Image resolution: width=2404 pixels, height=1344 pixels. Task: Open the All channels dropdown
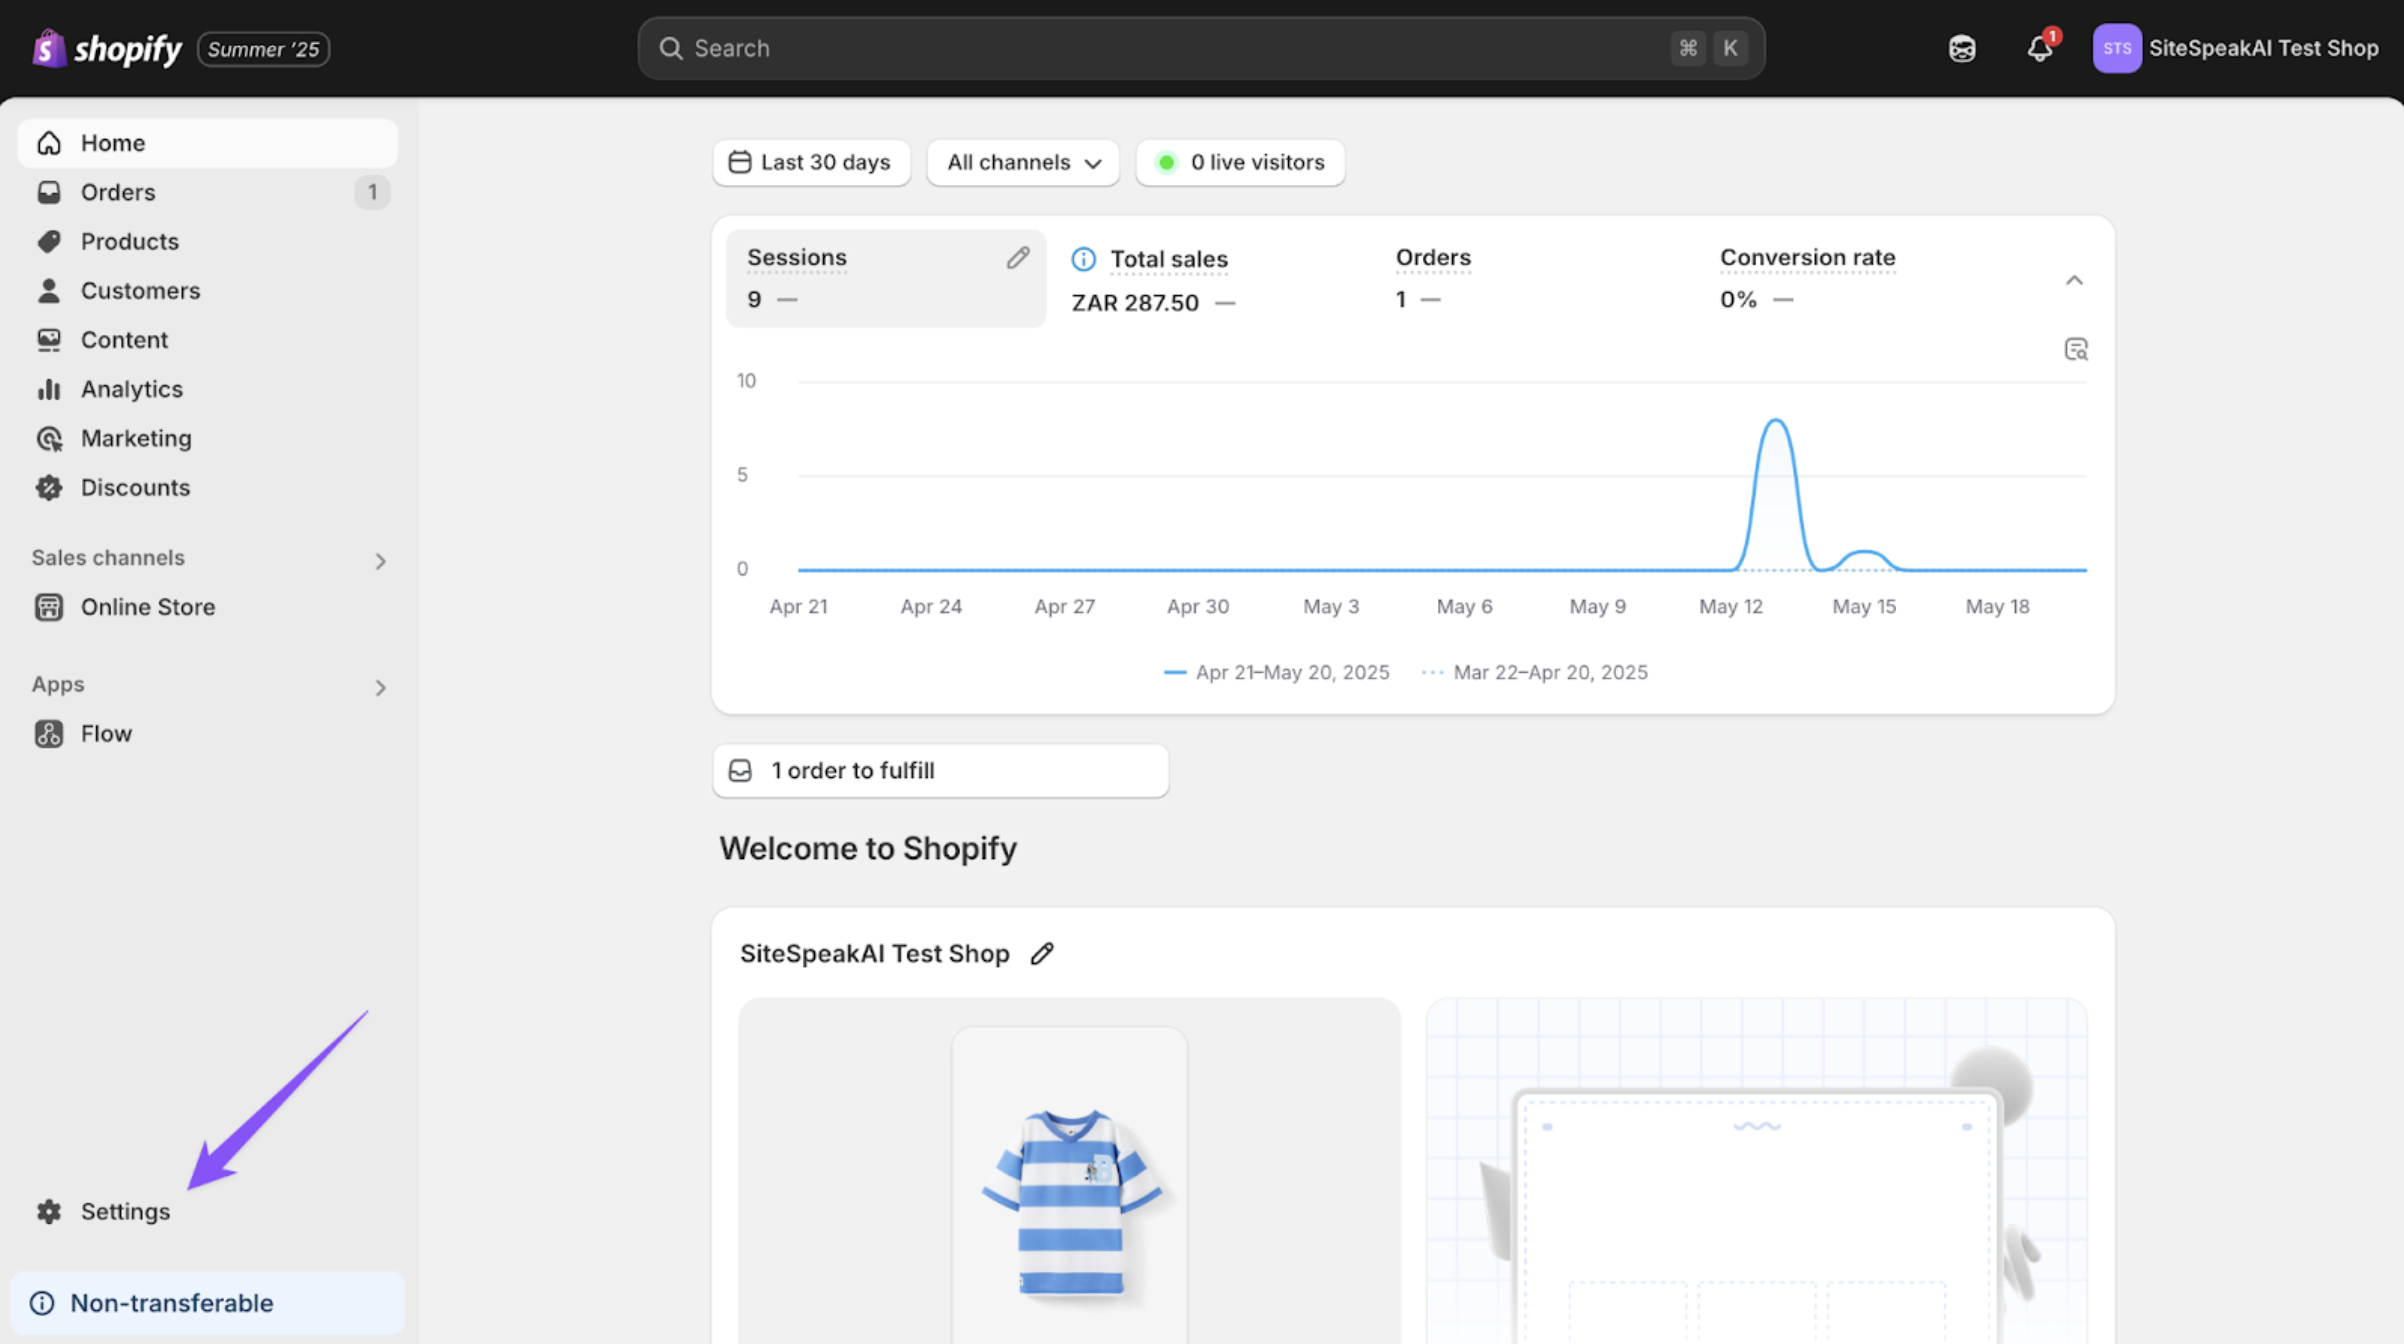coord(1023,162)
